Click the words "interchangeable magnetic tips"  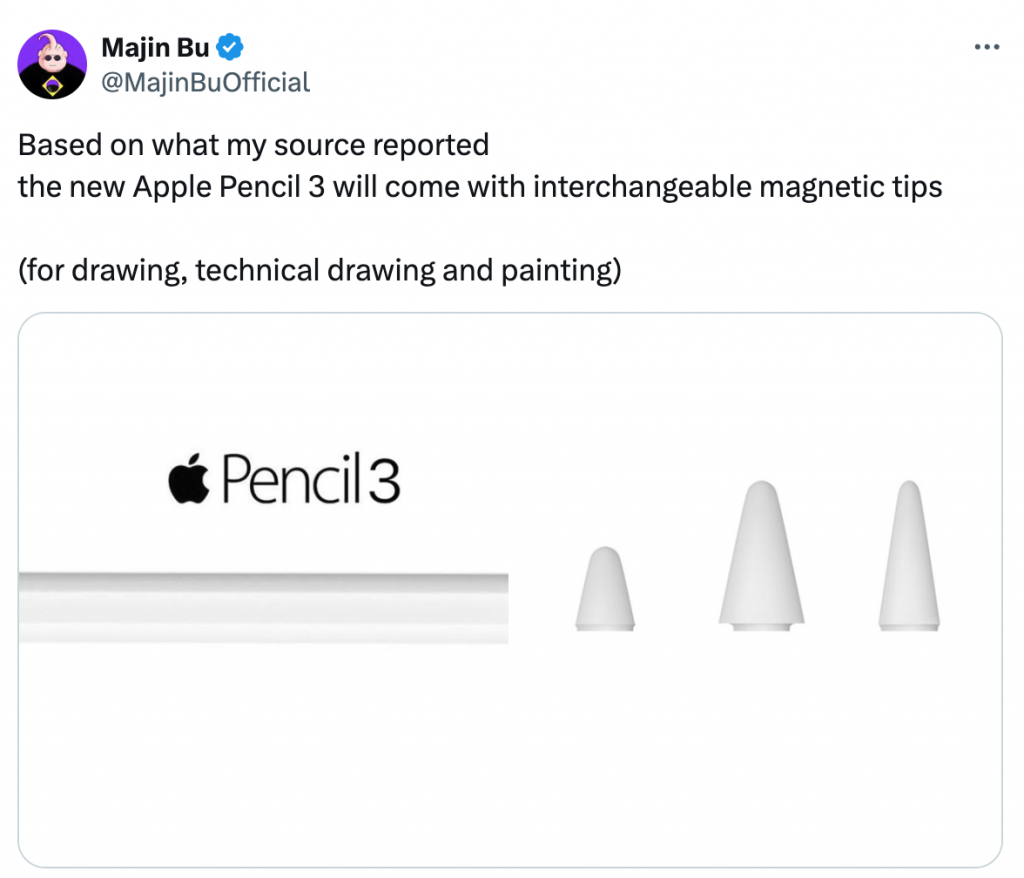[737, 187]
